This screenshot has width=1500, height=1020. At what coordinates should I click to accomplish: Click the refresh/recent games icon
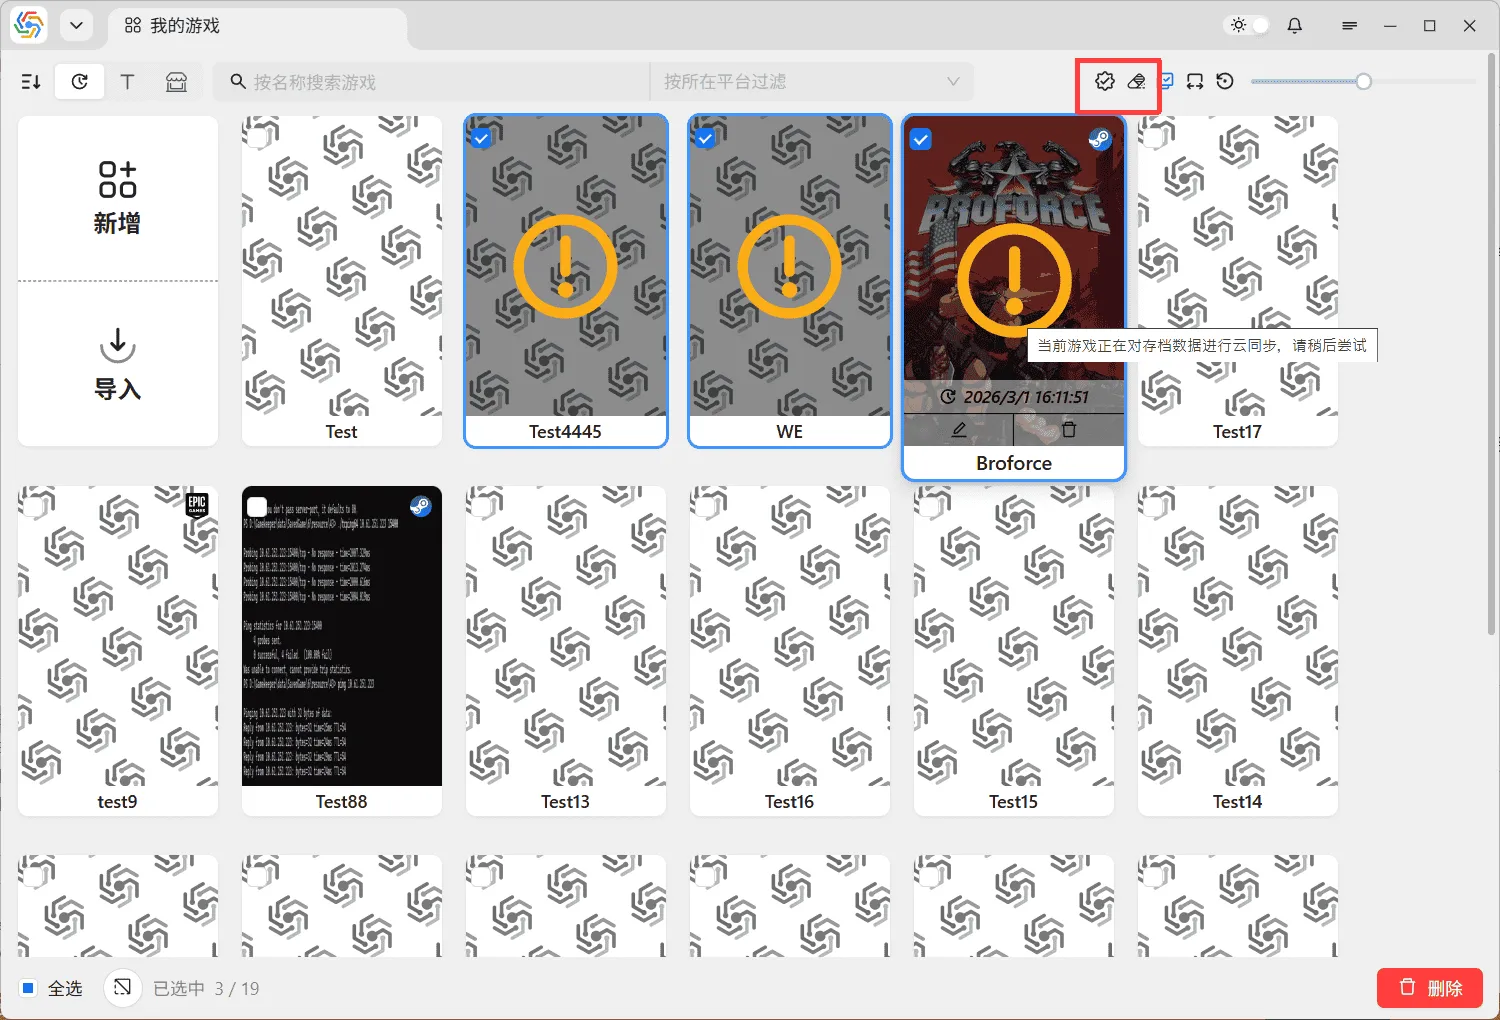click(x=79, y=81)
